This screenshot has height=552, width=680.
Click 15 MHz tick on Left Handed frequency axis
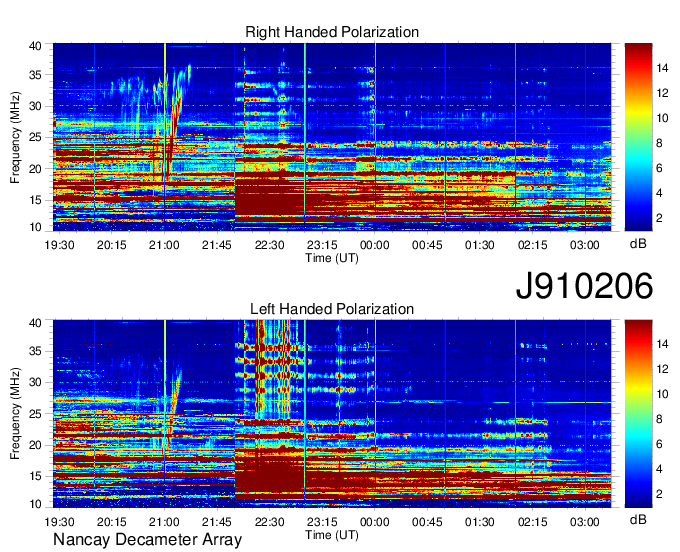[x=35, y=476]
